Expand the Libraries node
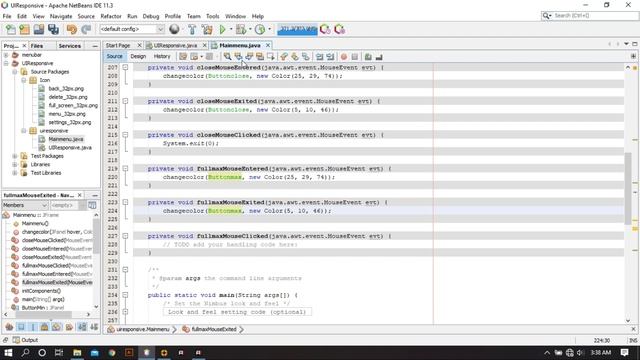 [x=15, y=164]
